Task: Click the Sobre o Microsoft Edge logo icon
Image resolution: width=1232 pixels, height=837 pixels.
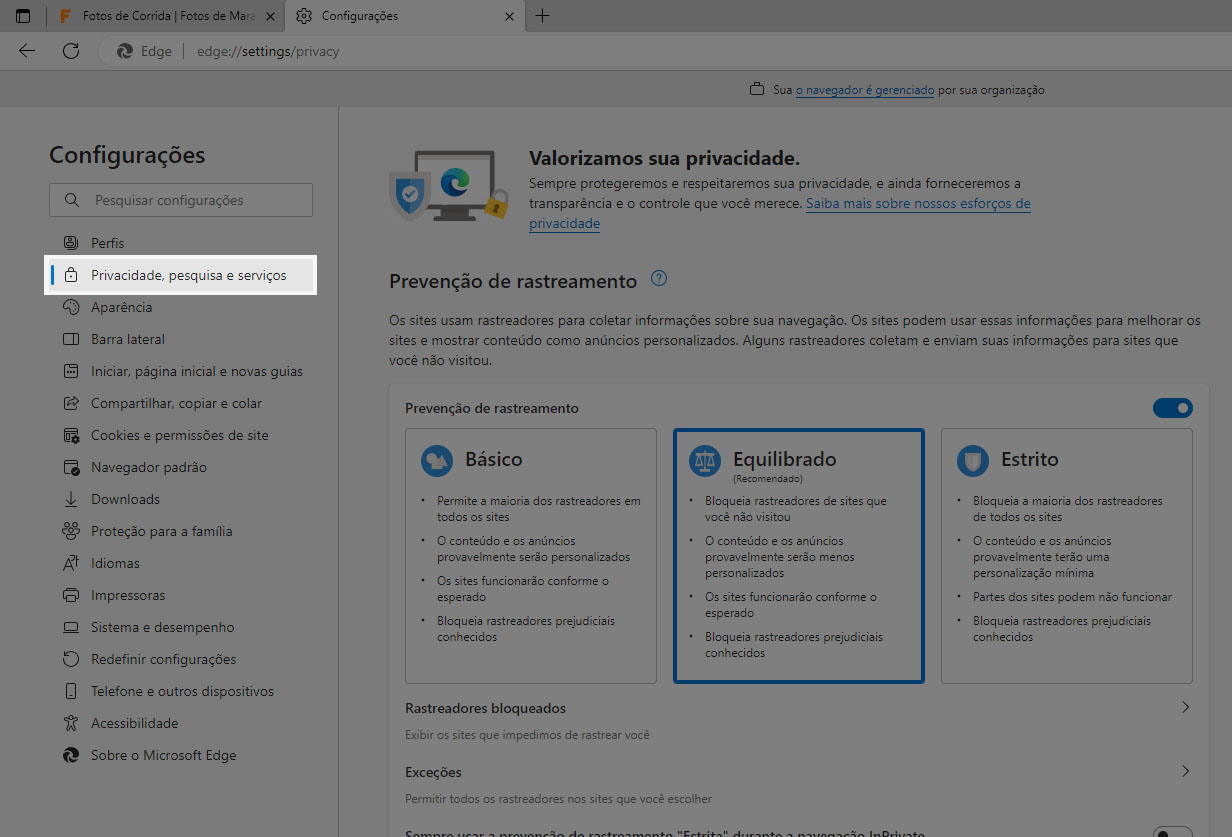Action: coord(70,755)
